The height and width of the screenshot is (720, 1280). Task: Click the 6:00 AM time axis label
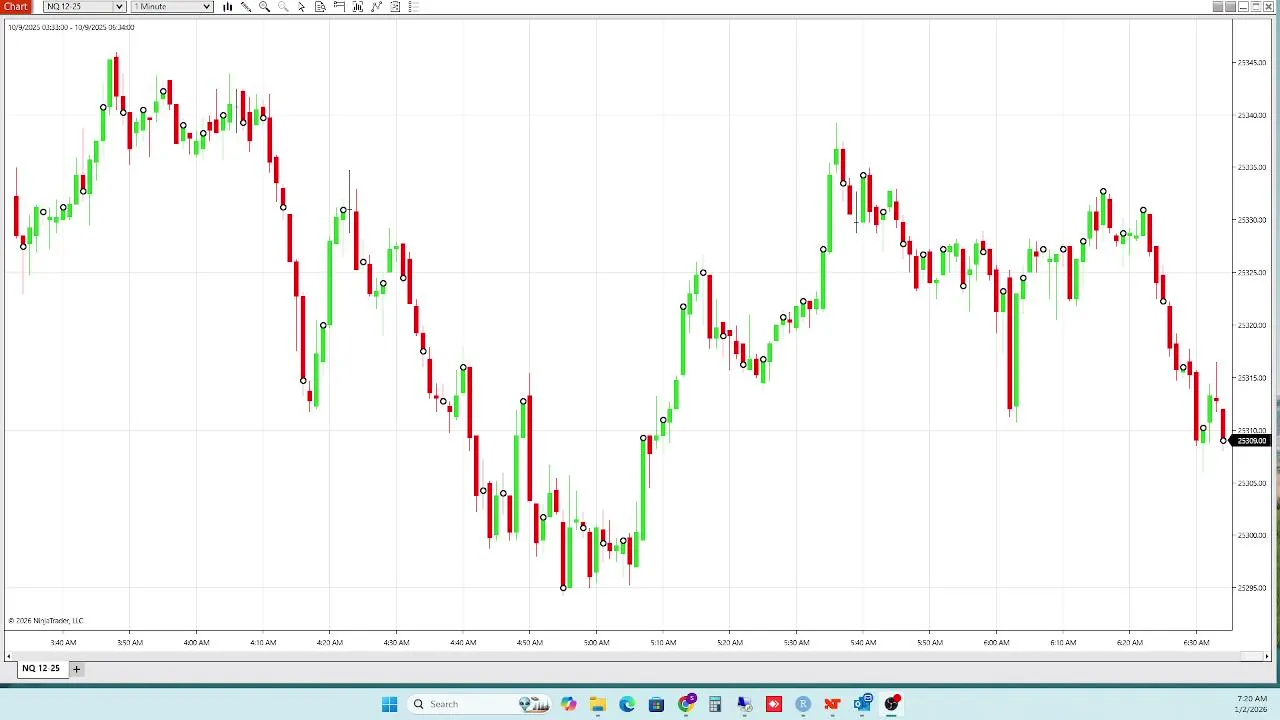(996, 642)
